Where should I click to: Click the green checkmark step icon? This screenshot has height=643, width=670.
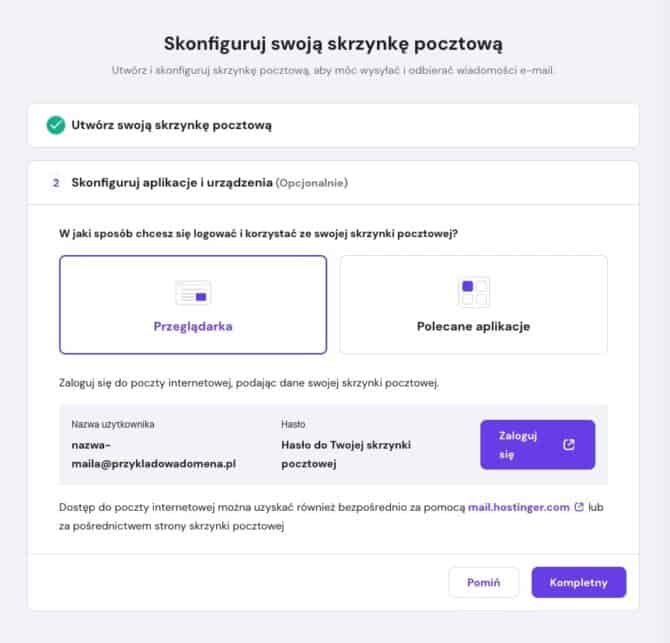[56, 126]
